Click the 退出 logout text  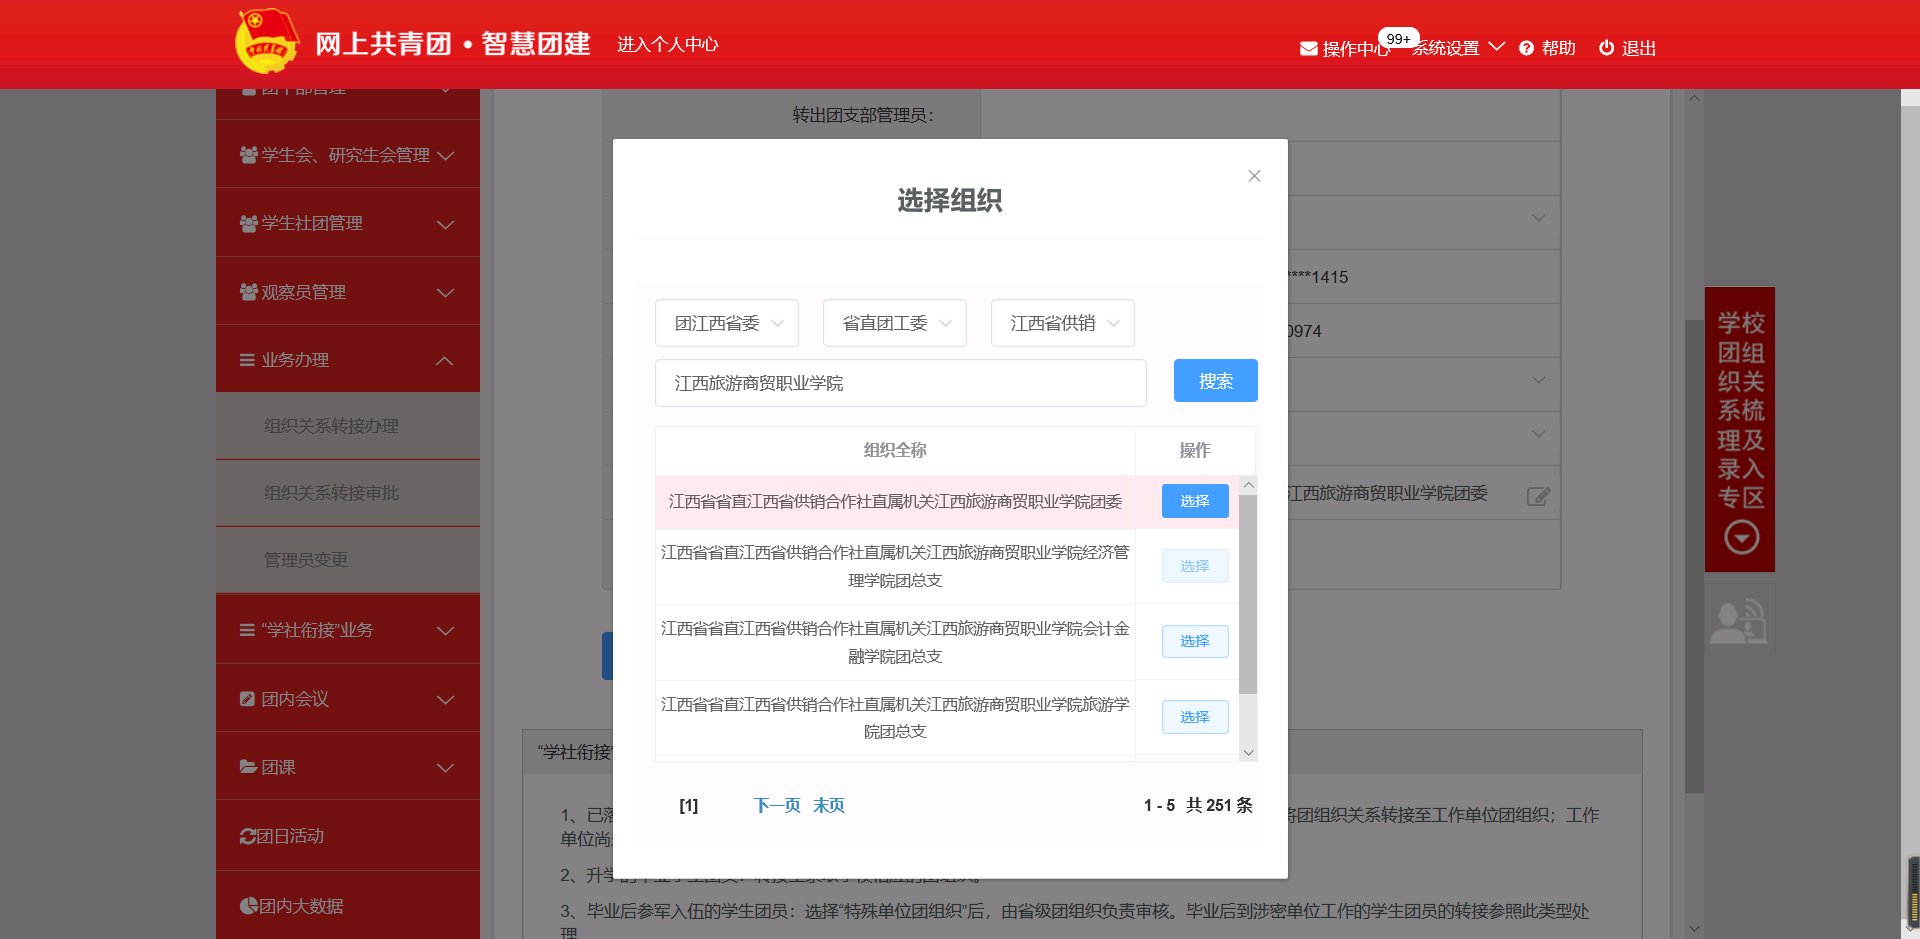coord(1639,48)
